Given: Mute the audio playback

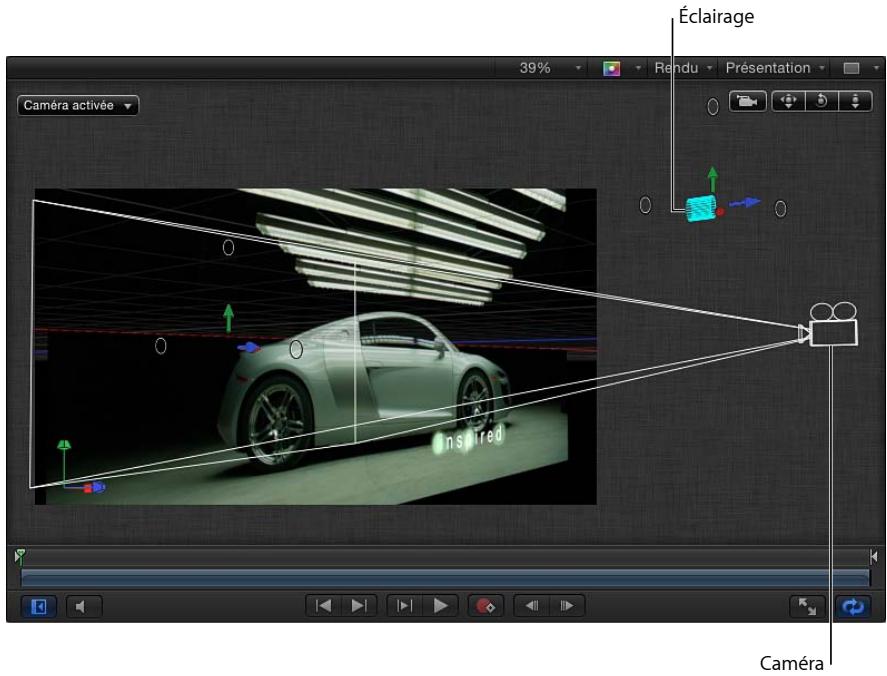Looking at the screenshot, I should tap(84, 607).
